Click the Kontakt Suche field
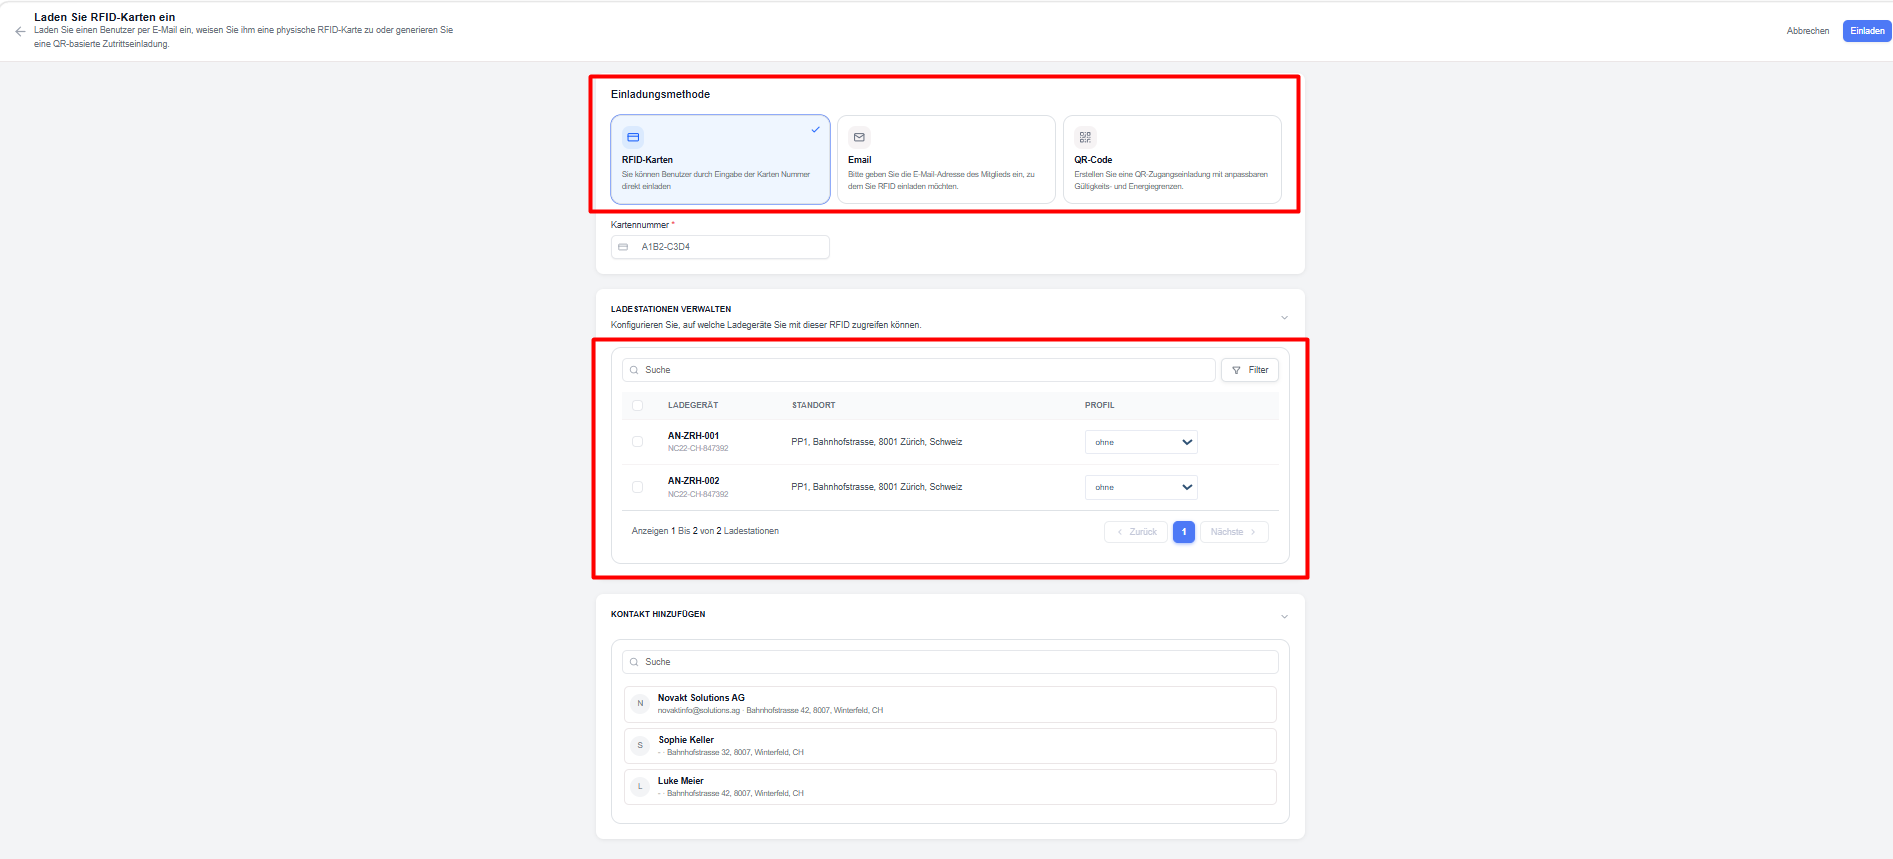 [950, 662]
